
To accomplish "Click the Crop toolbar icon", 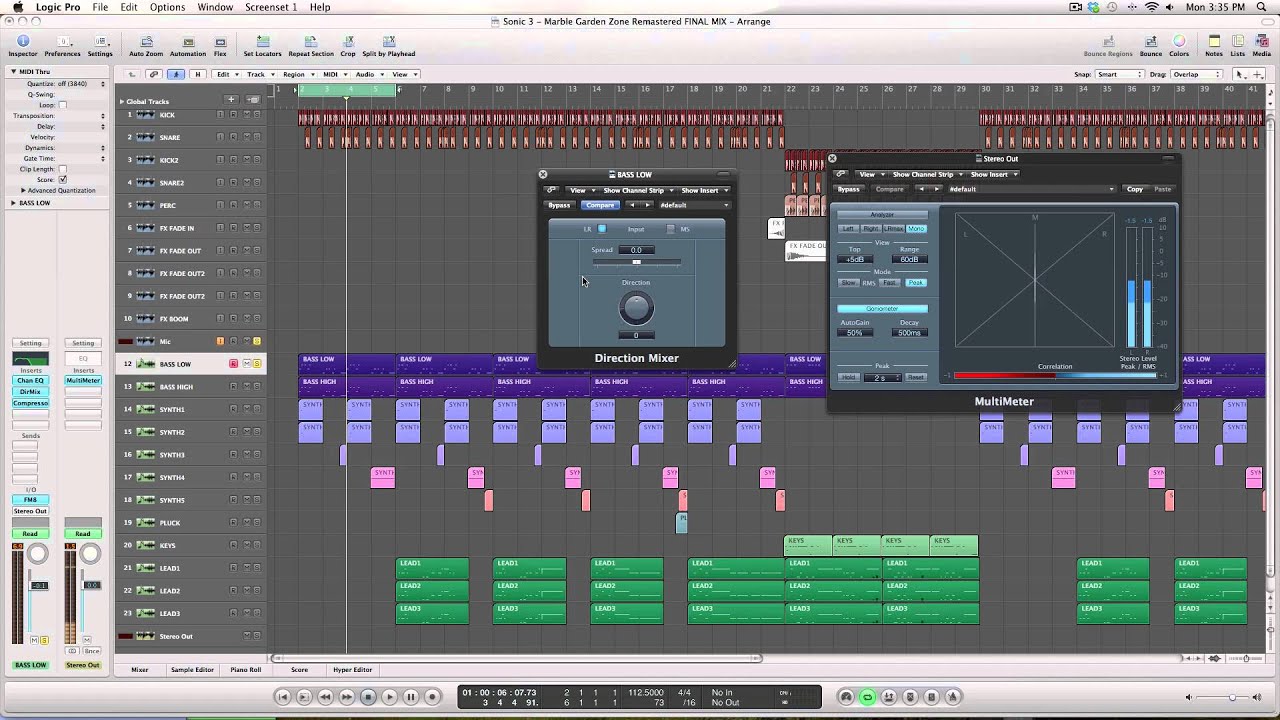I will point(348,45).
